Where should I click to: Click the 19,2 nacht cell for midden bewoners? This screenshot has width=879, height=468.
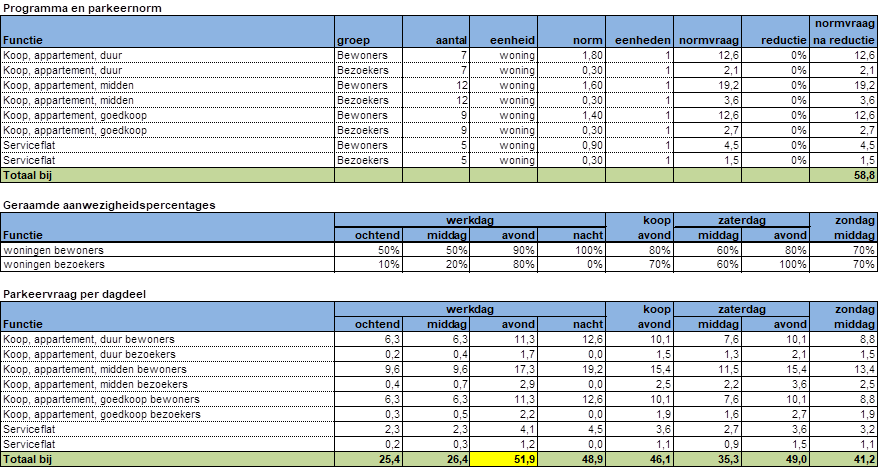pyautogui.click(x=572, y=369)
